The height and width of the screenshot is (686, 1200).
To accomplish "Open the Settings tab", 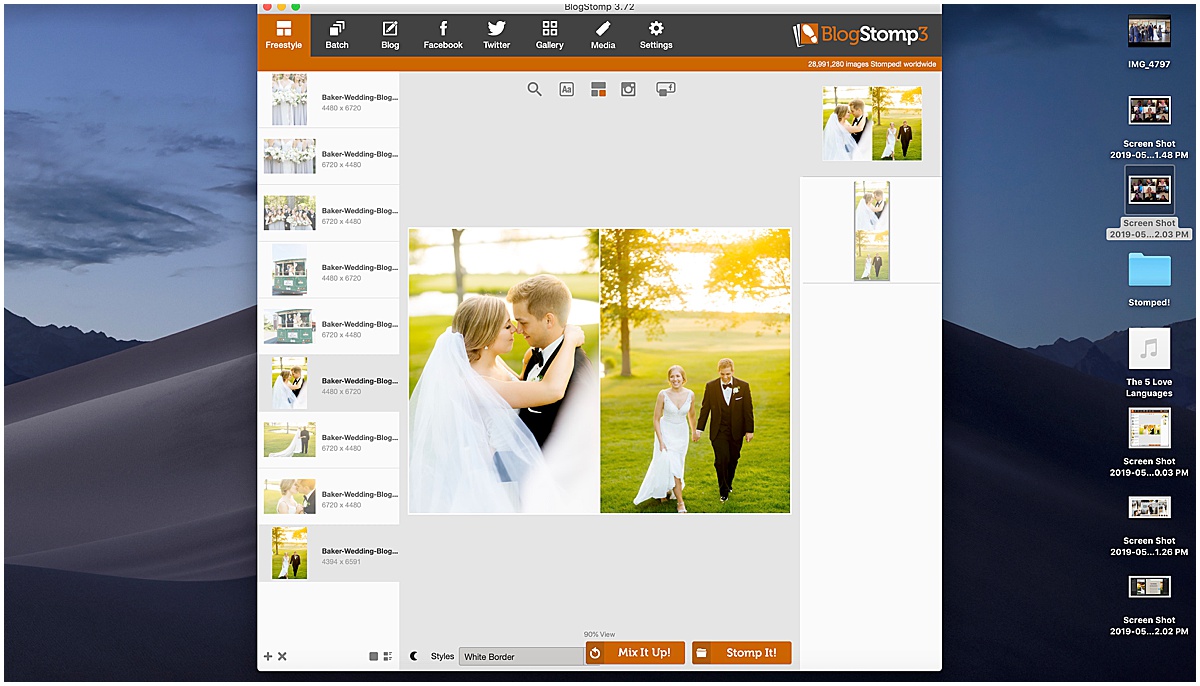I will pyautogui.click(x=656, y=35).
